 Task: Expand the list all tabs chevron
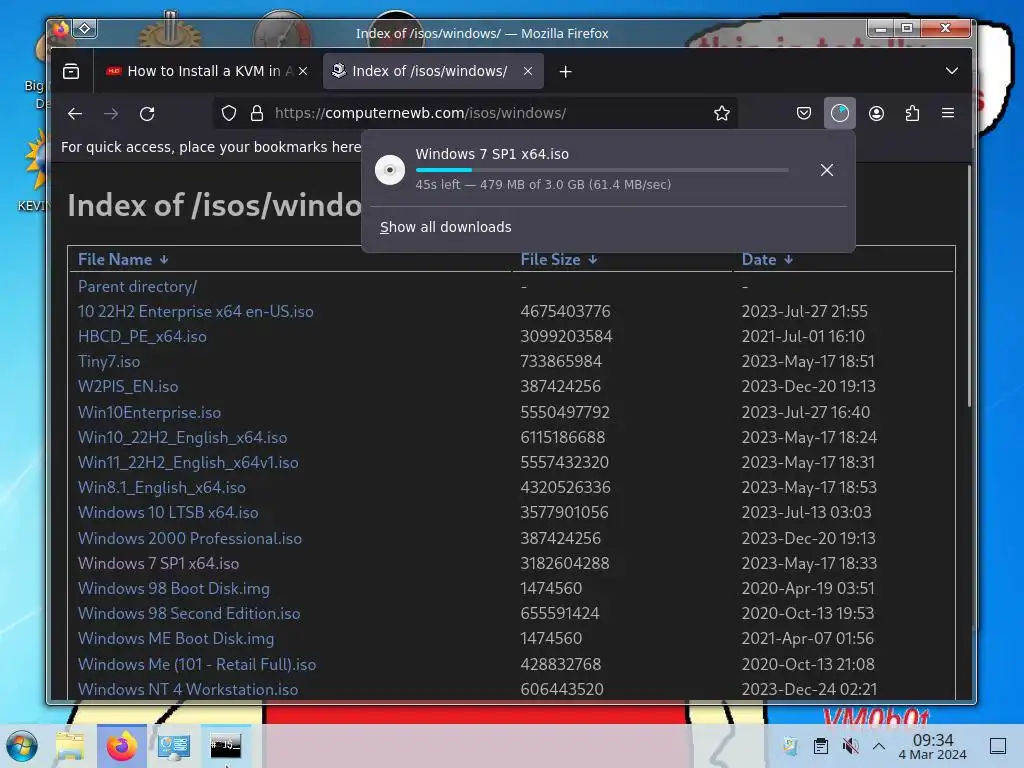point(952,71)
